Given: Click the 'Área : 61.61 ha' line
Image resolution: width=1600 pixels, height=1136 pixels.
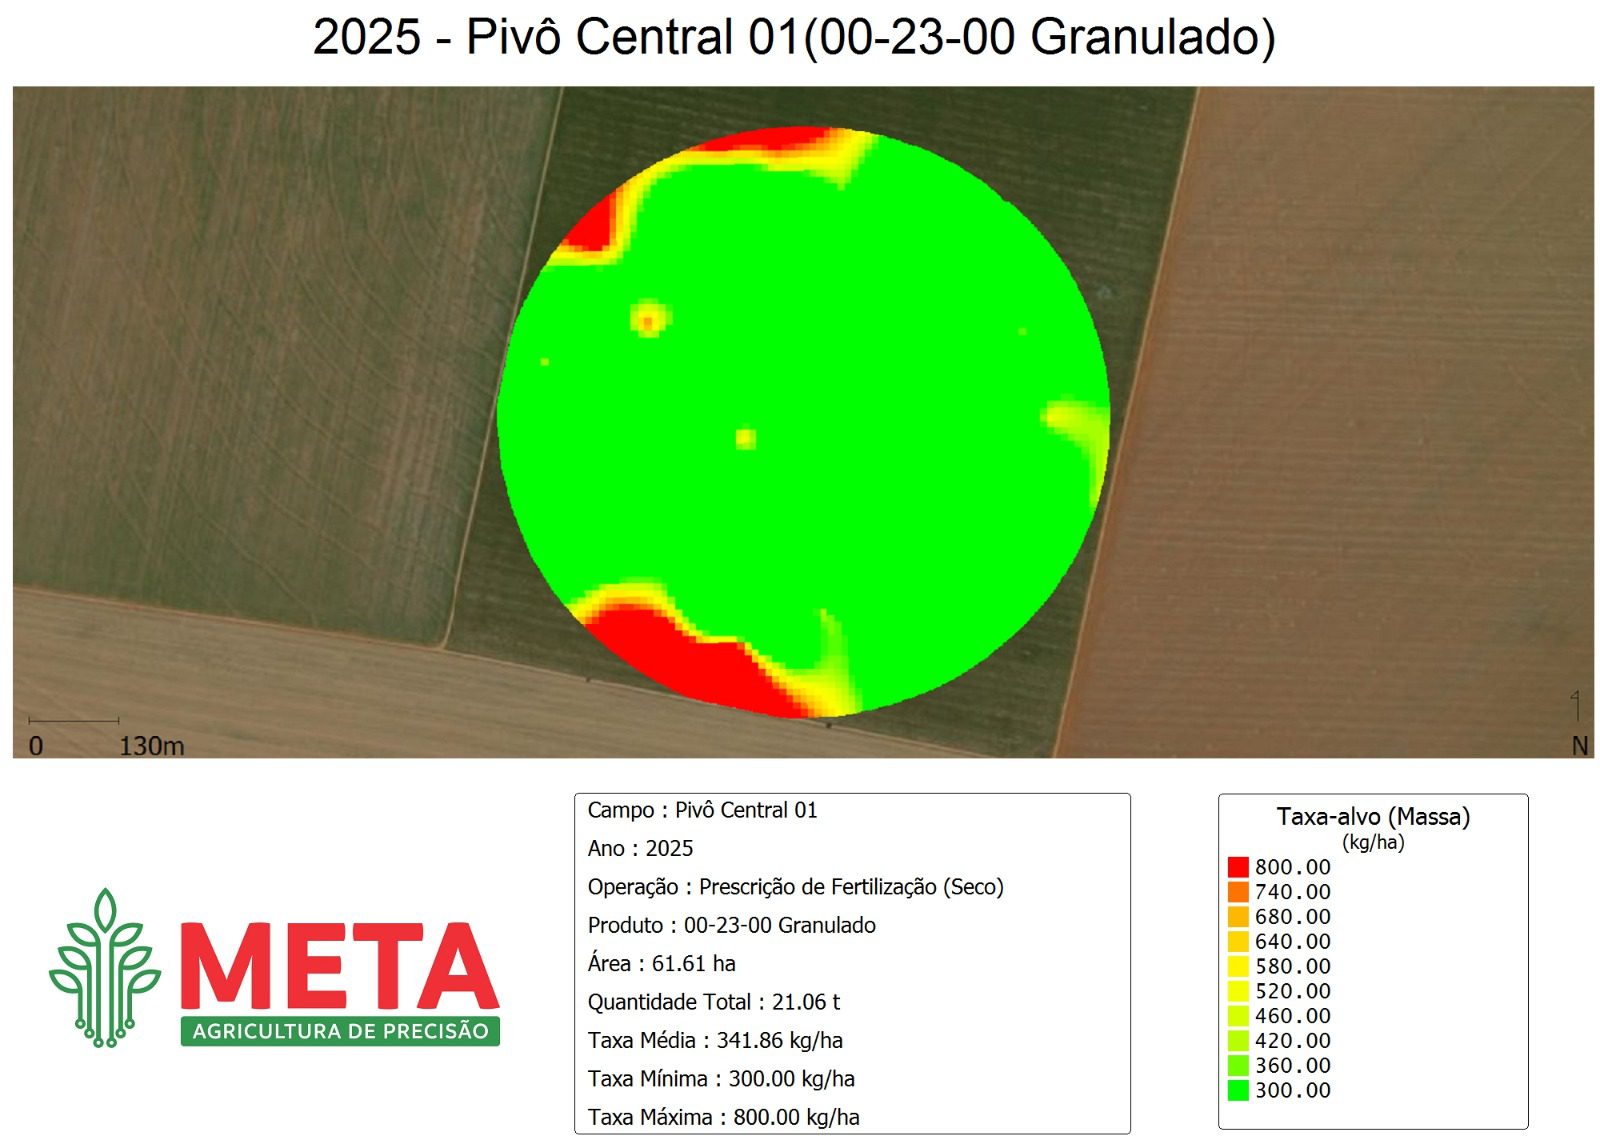Looking at the screenshot, I should point(661,963).
